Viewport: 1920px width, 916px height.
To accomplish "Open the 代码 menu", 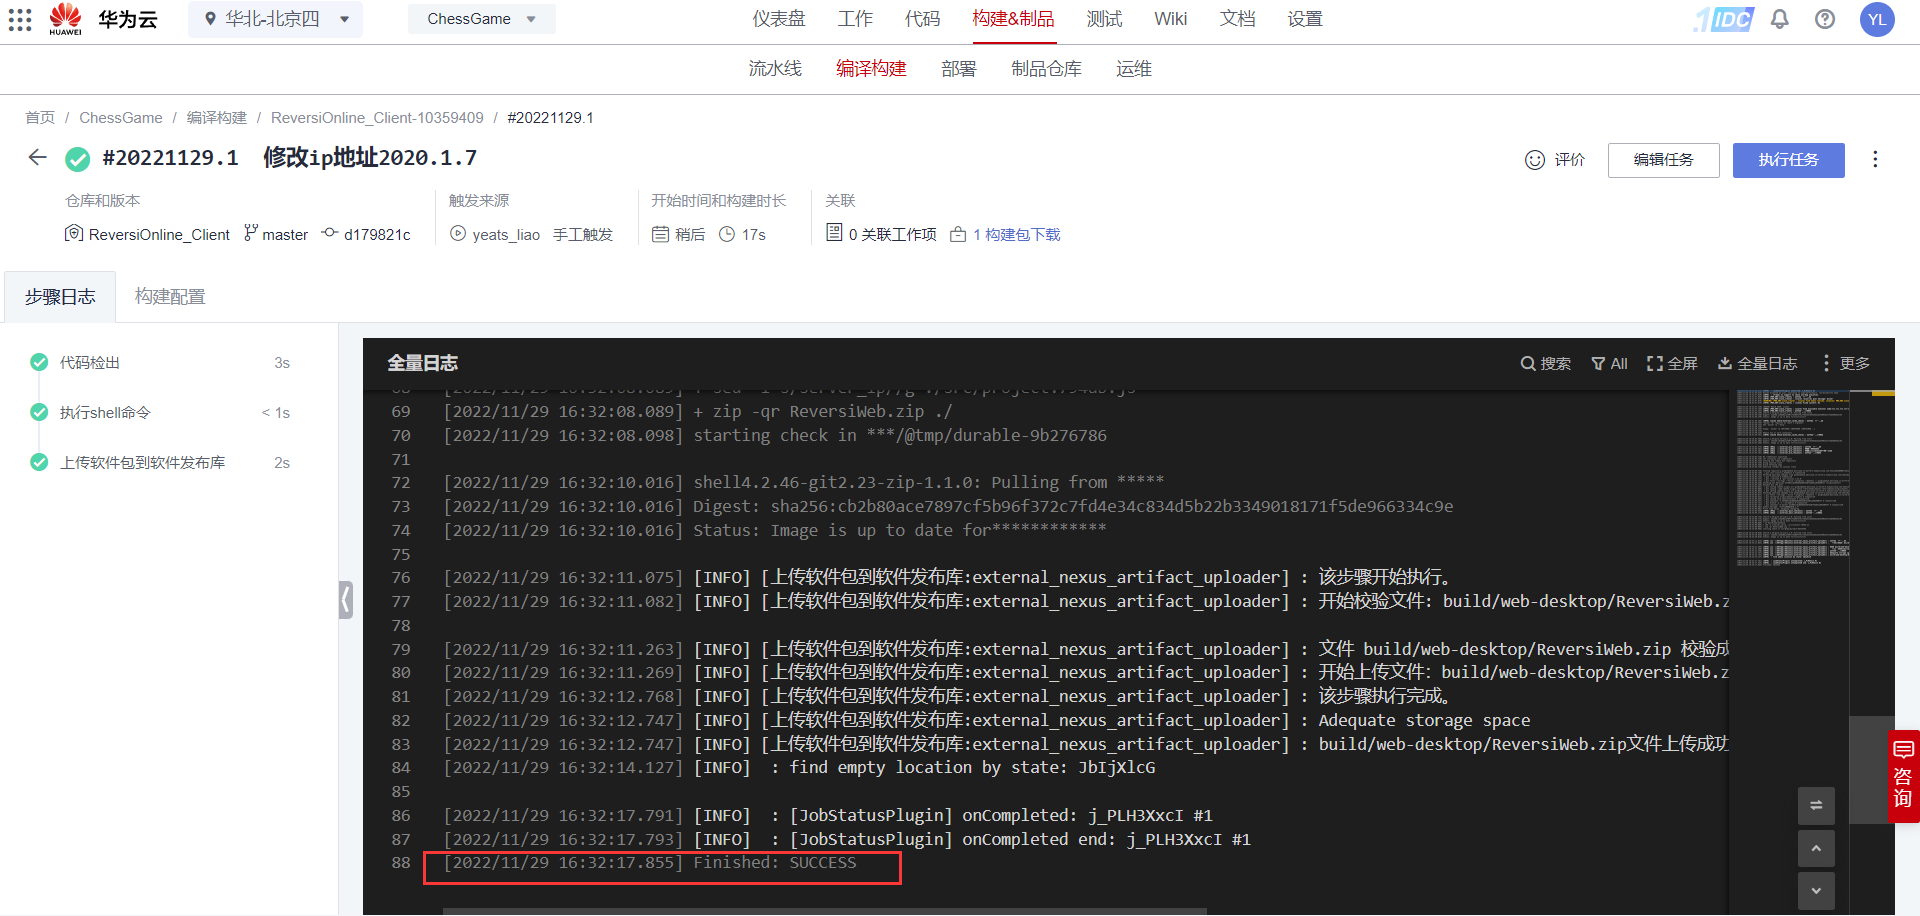I will 922,19.
